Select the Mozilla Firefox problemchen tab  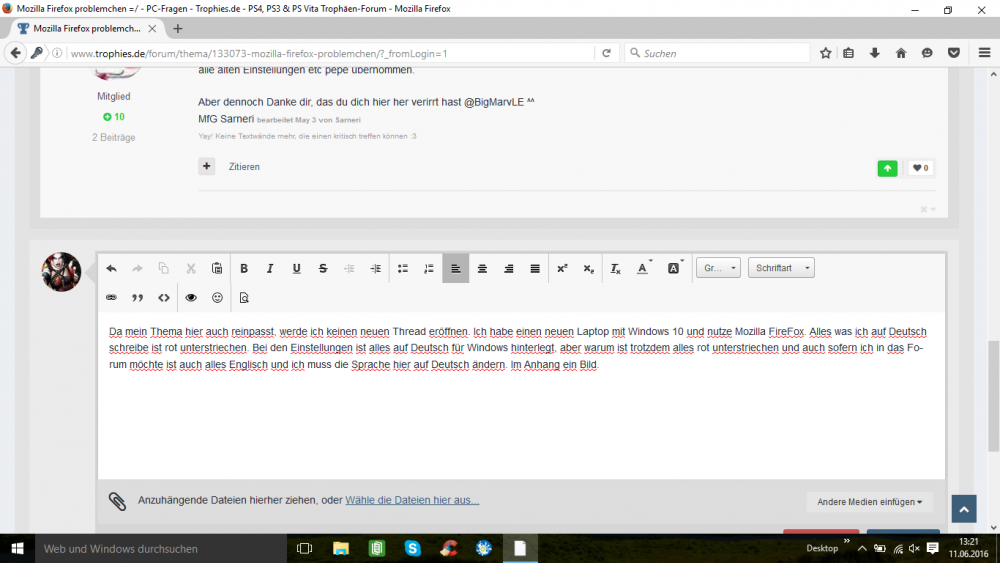[x=88, y=28]
